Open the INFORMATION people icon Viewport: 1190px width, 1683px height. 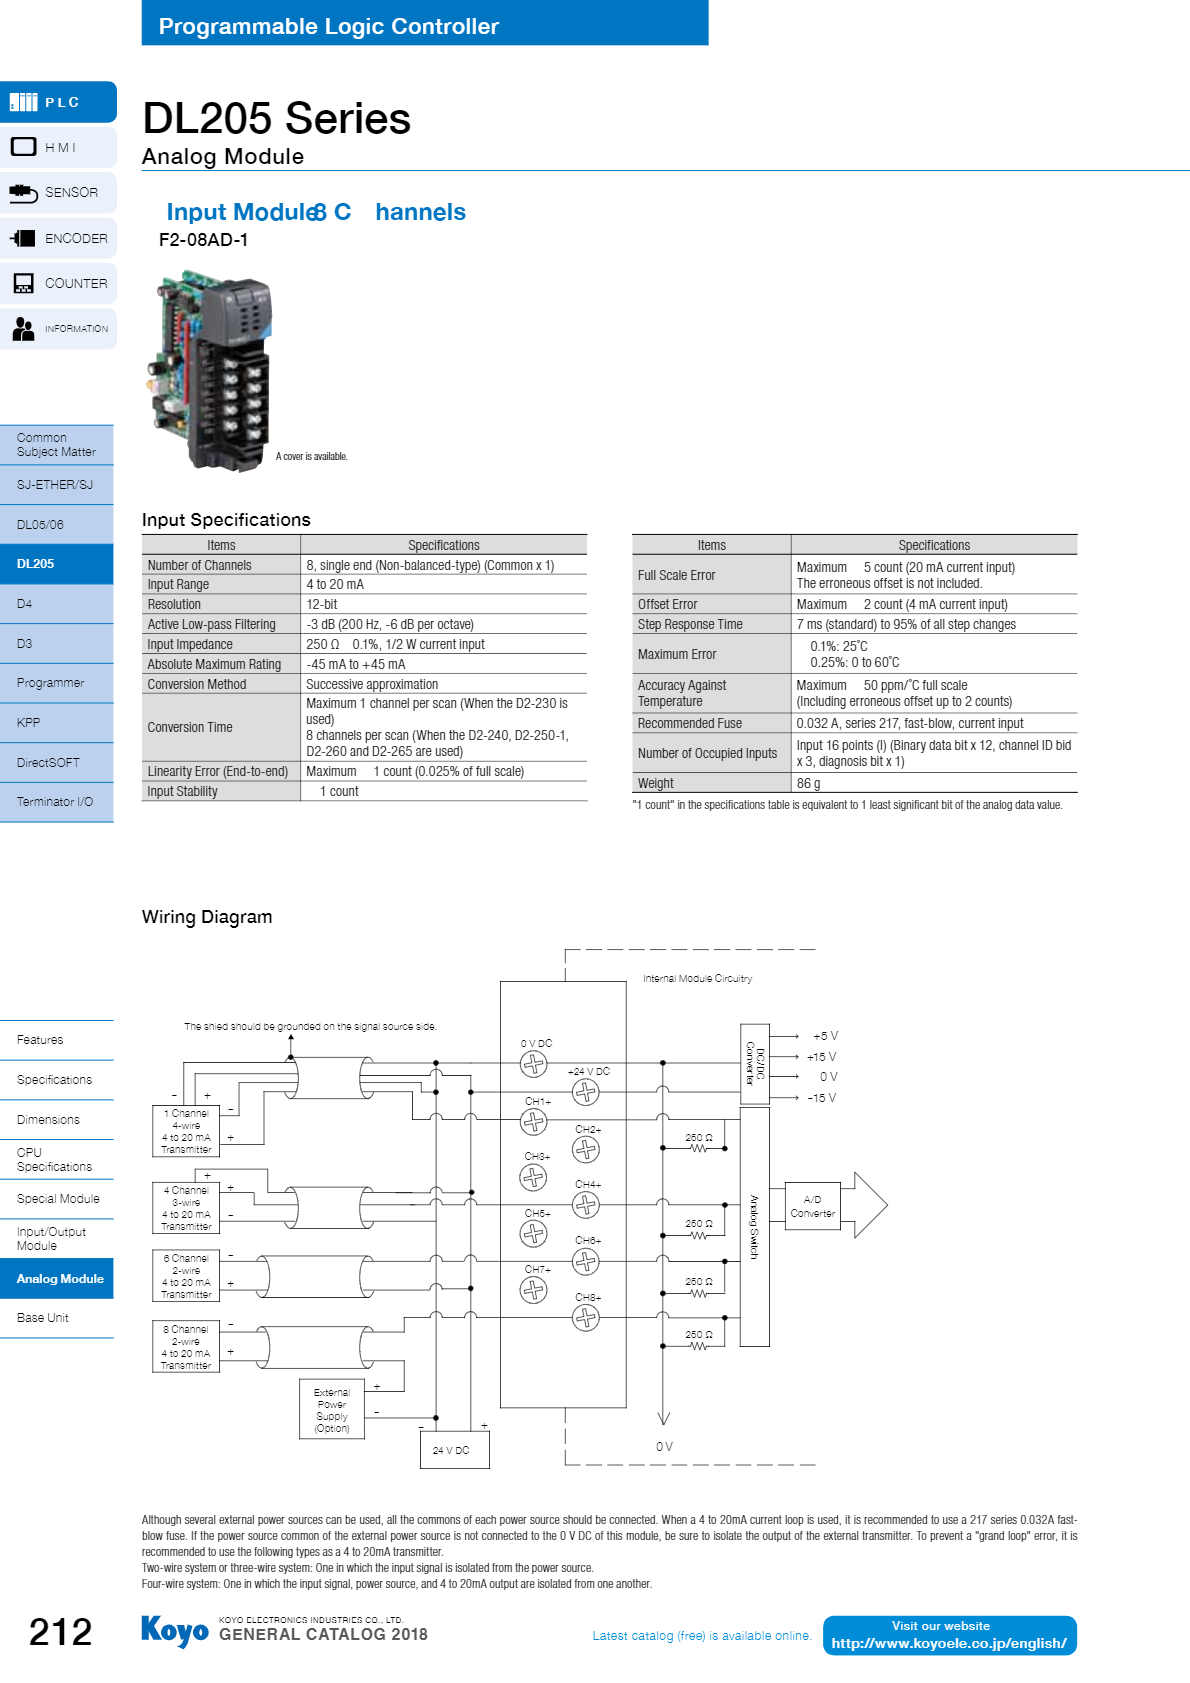23,328
